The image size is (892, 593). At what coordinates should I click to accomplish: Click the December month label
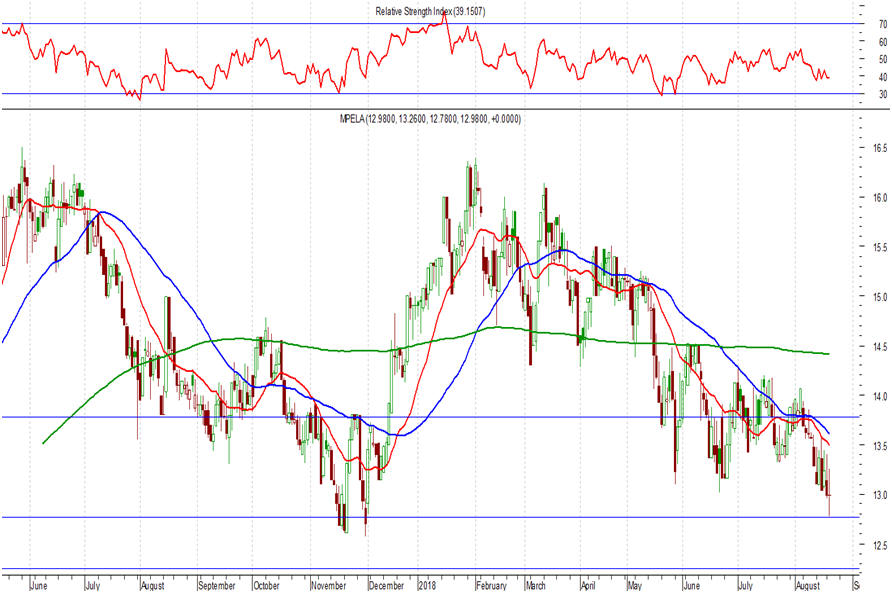tap(386, 585)
